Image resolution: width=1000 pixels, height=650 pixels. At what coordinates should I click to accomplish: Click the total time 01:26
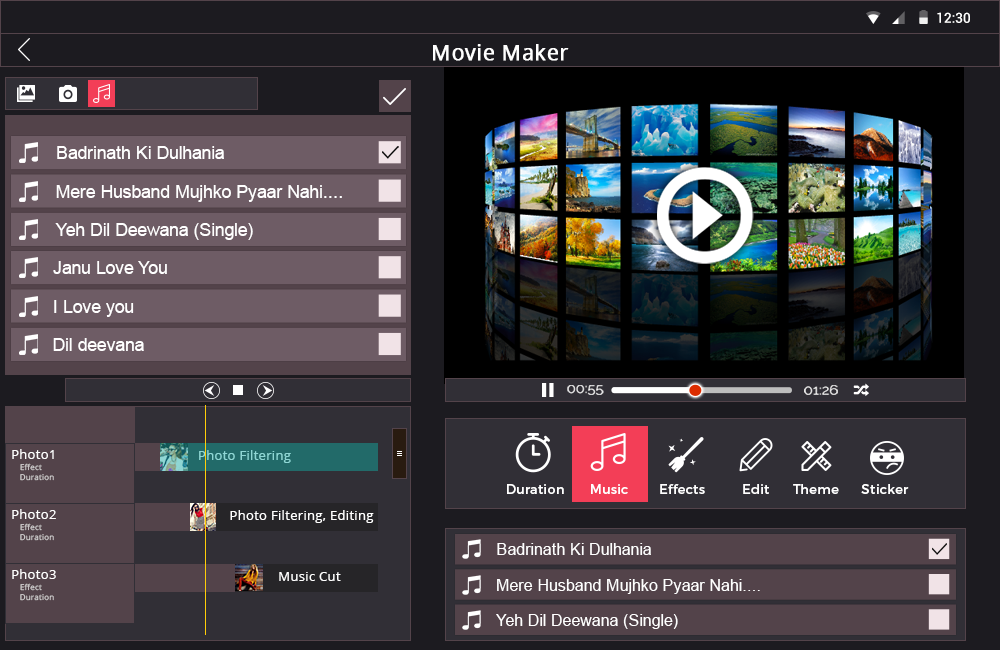821,390
